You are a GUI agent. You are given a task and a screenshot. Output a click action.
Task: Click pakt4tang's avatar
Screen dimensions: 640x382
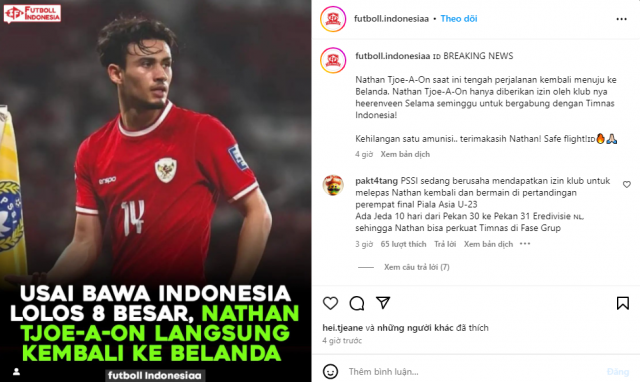pyautogui.click(x=333, y=185)
